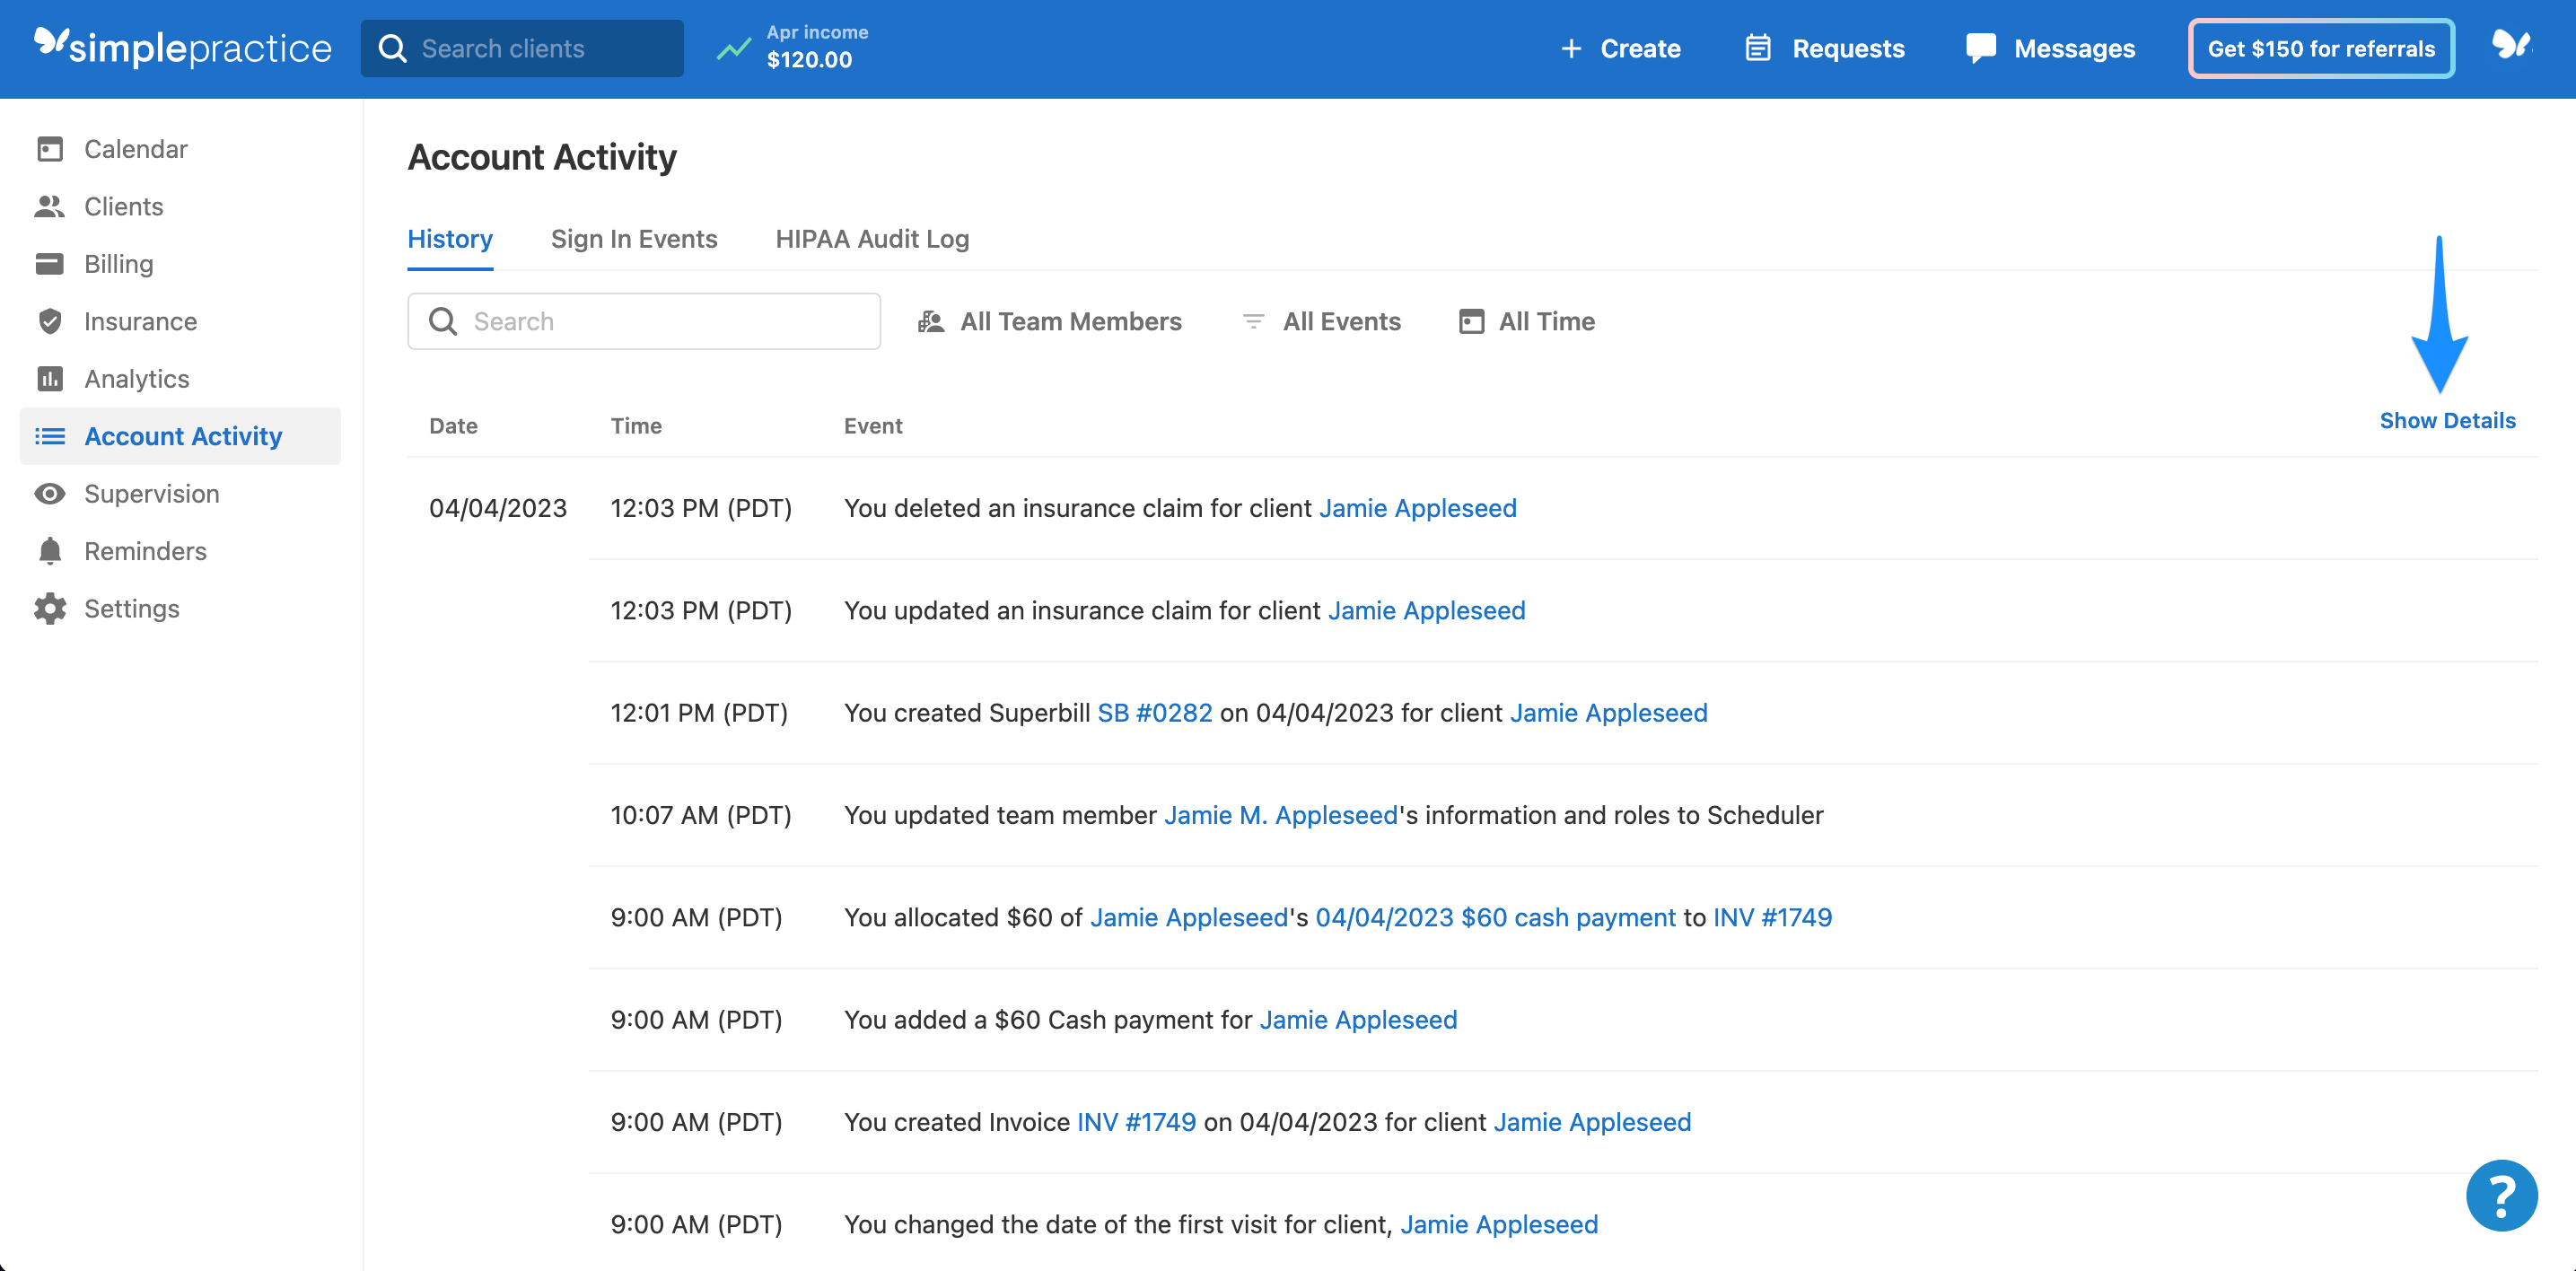This screenshot has height=1271, width=2576.
Task: Click Show Details to expand activity entries
Action: pos(2448,420)
